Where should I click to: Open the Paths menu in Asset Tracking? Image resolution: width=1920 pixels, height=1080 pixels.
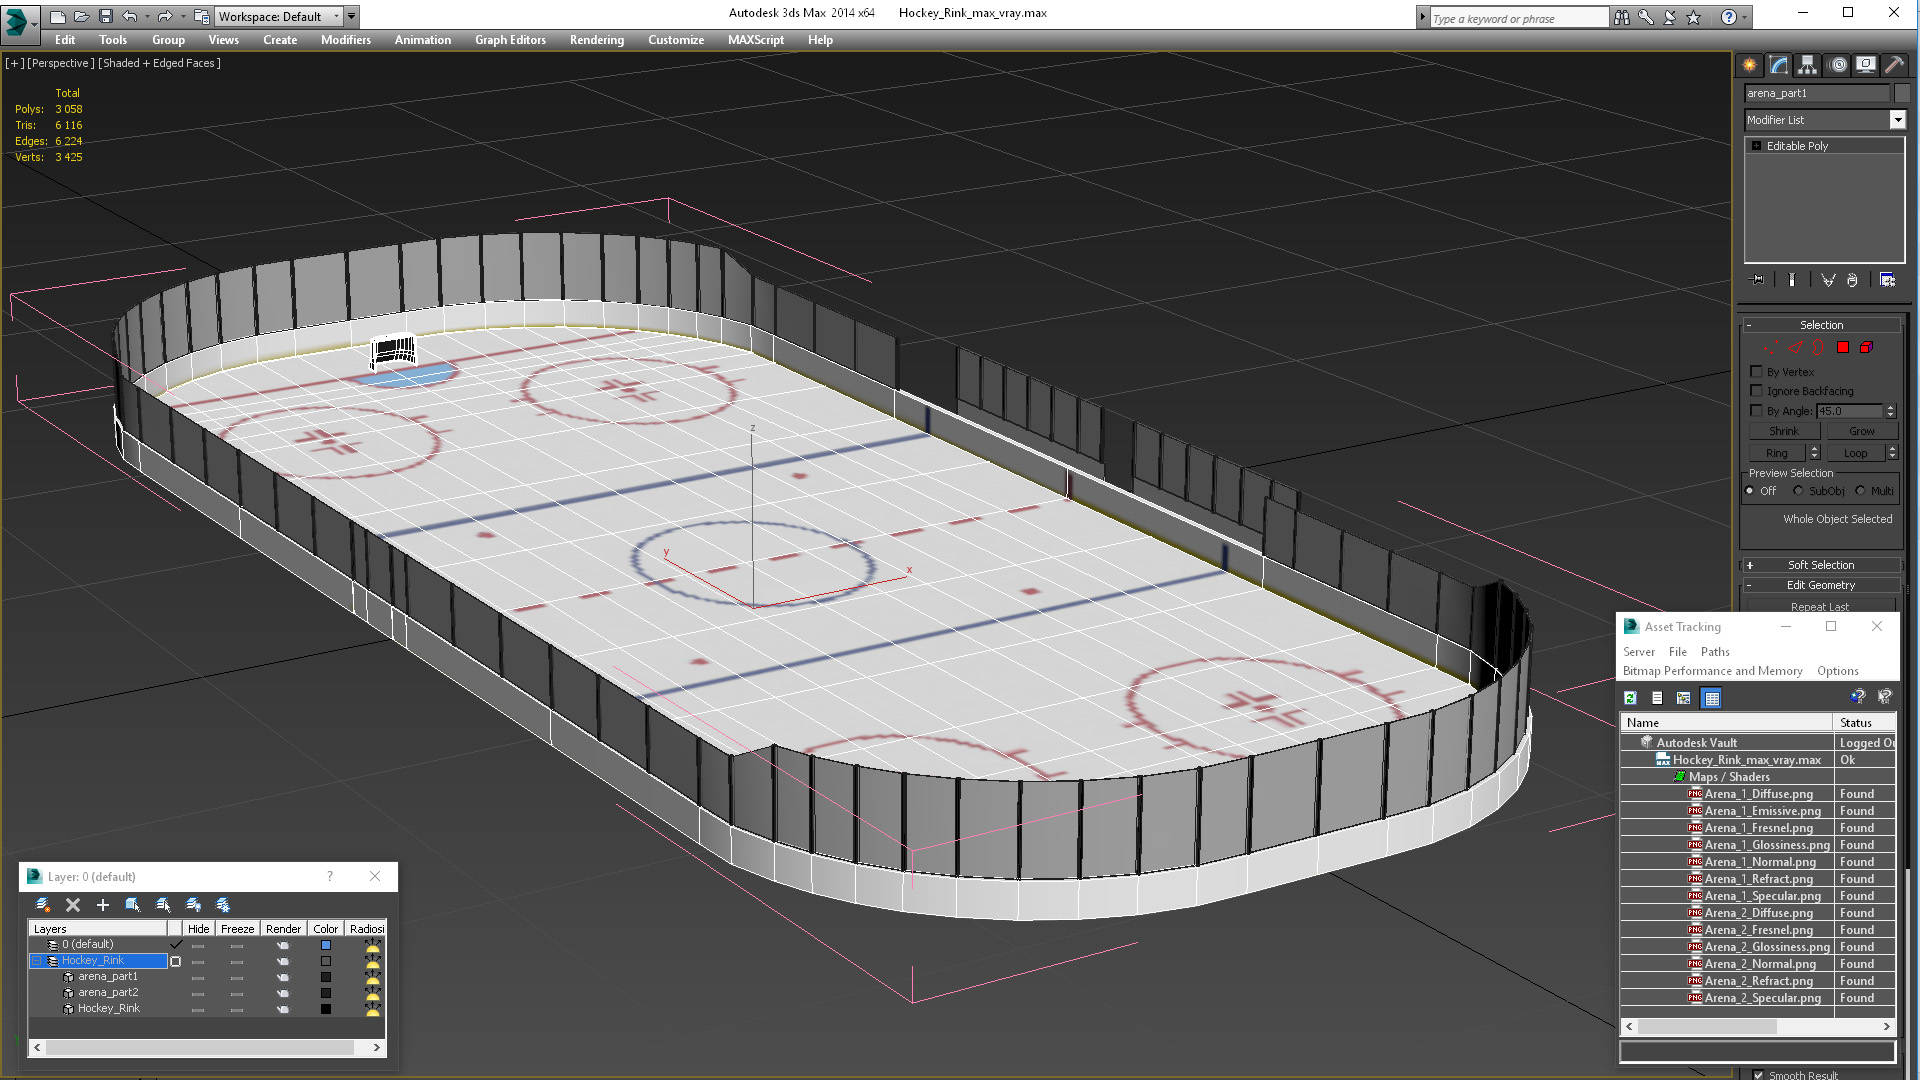(1715, 651)
